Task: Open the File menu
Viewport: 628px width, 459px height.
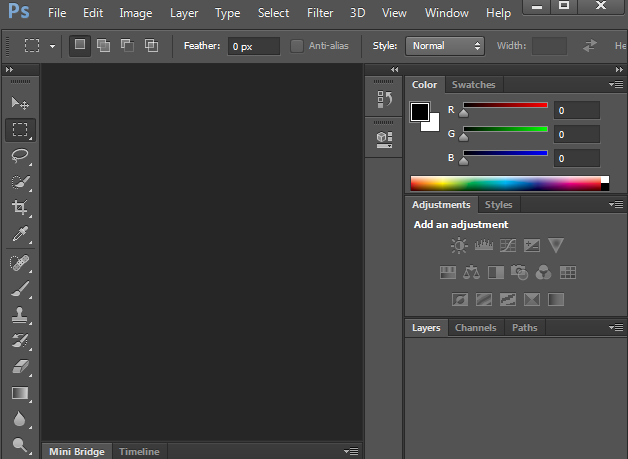Action: click(57, 13)
